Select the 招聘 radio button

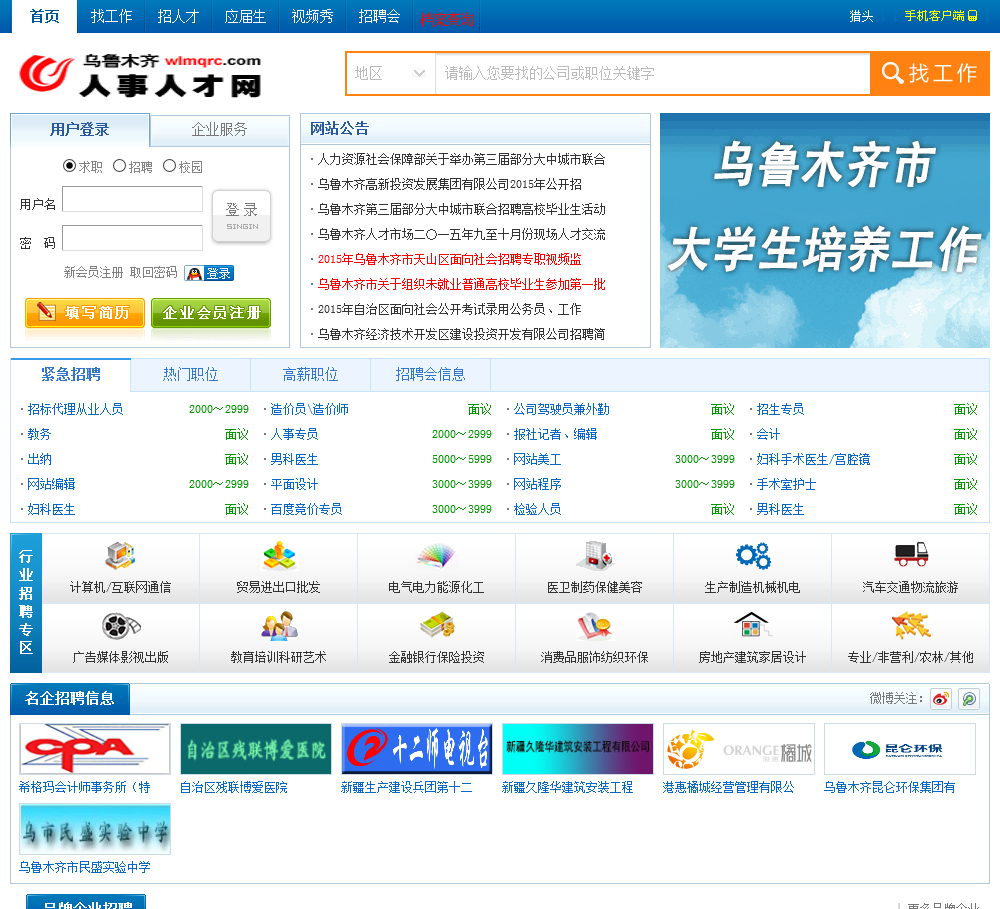point(119,166)
